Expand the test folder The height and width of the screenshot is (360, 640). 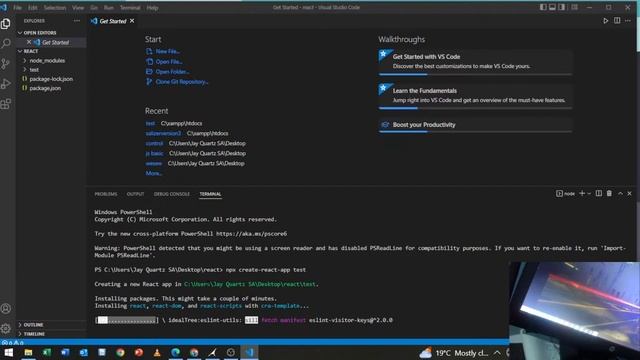click(34, 70)
